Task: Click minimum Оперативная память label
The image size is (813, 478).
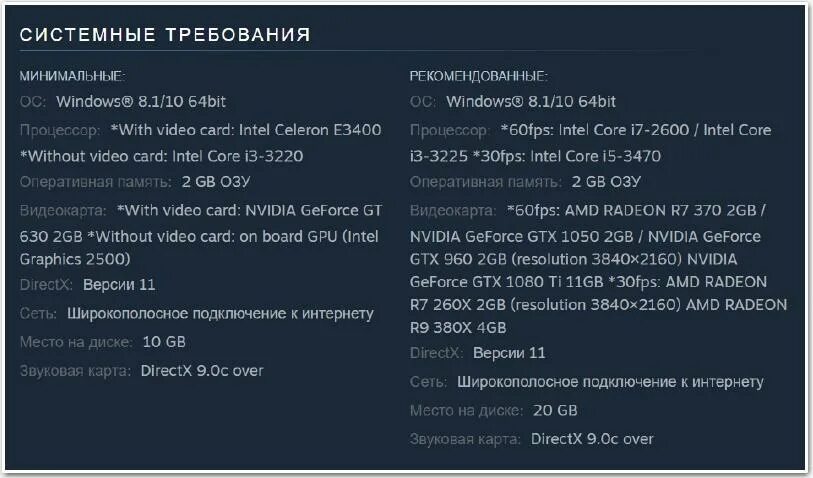Action: point(95,182)
